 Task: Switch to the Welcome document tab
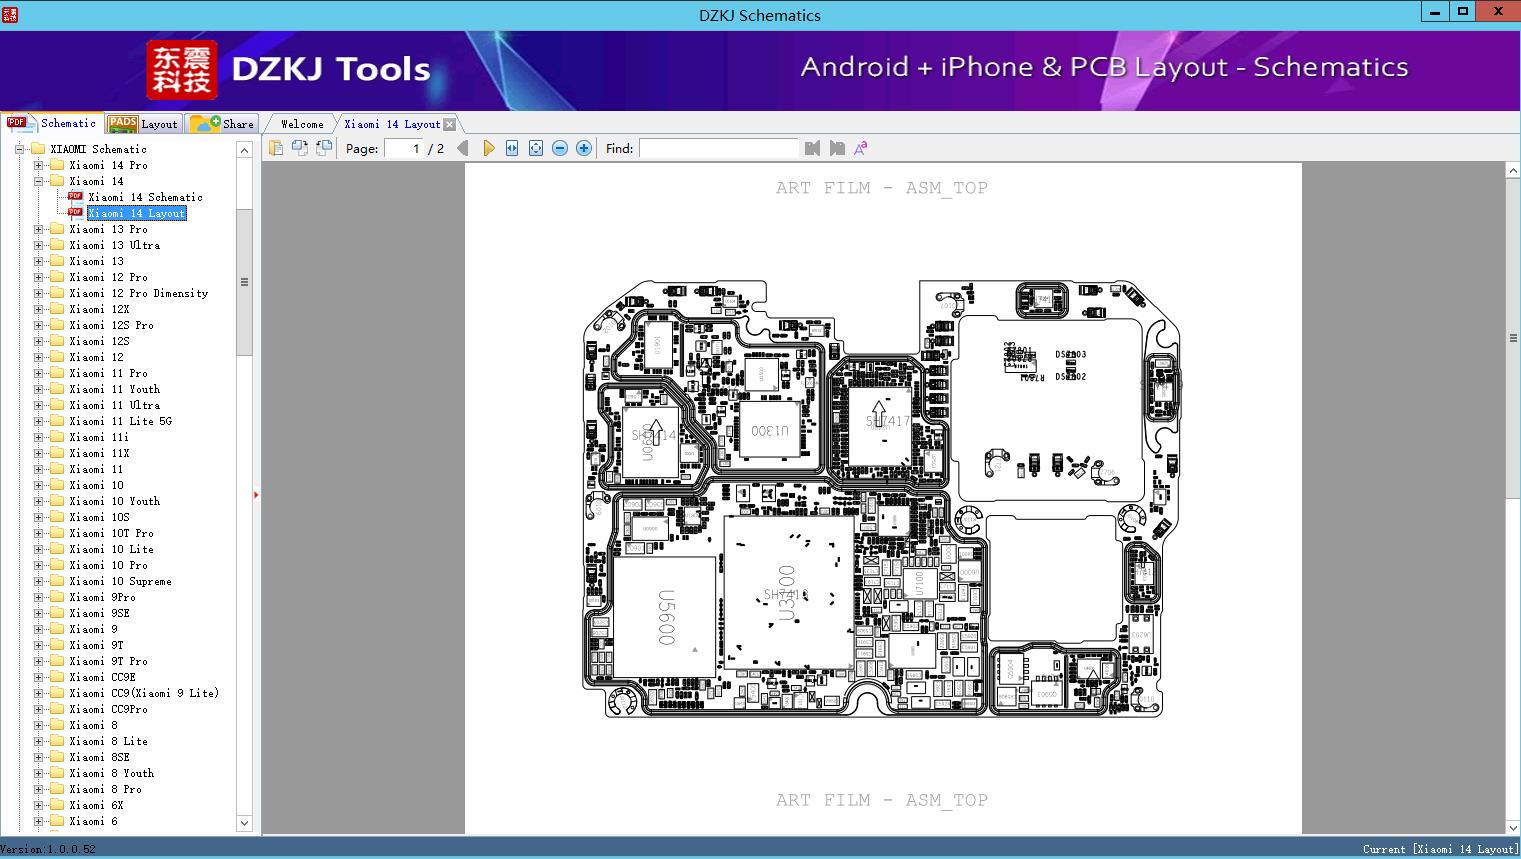click(302, 124)
